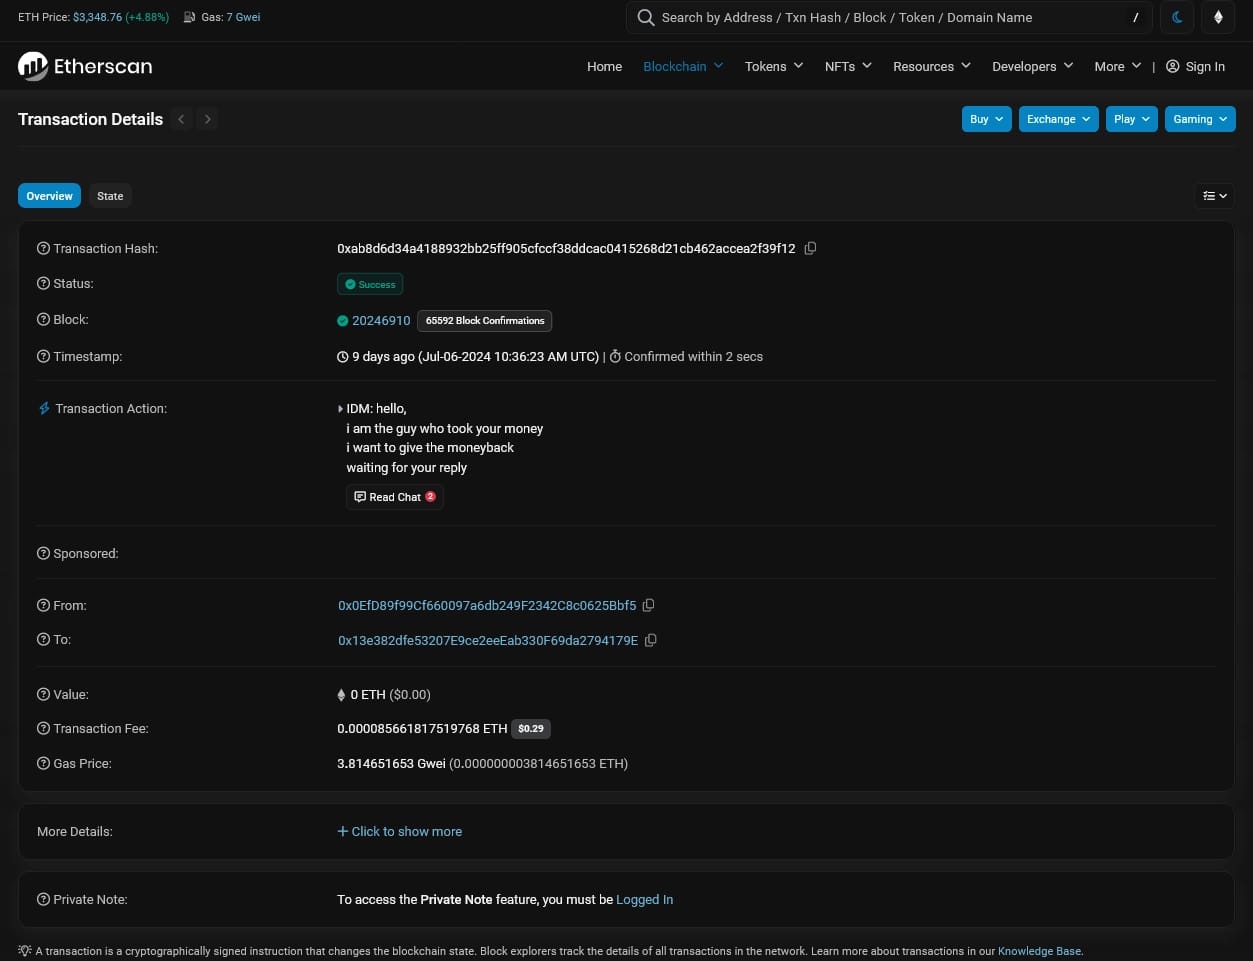Go to next transaction arrow
1253x961 pixels.
[207, 119]
